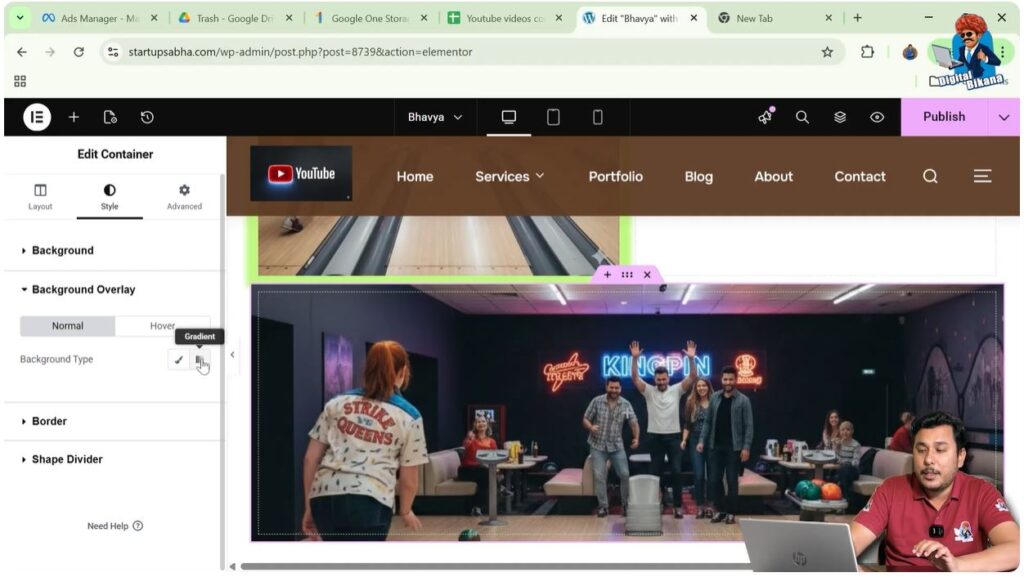Open the Finder search icon
Image resolution: width=1024 pixels, height=577 pixels.
[x=802, y=117]
